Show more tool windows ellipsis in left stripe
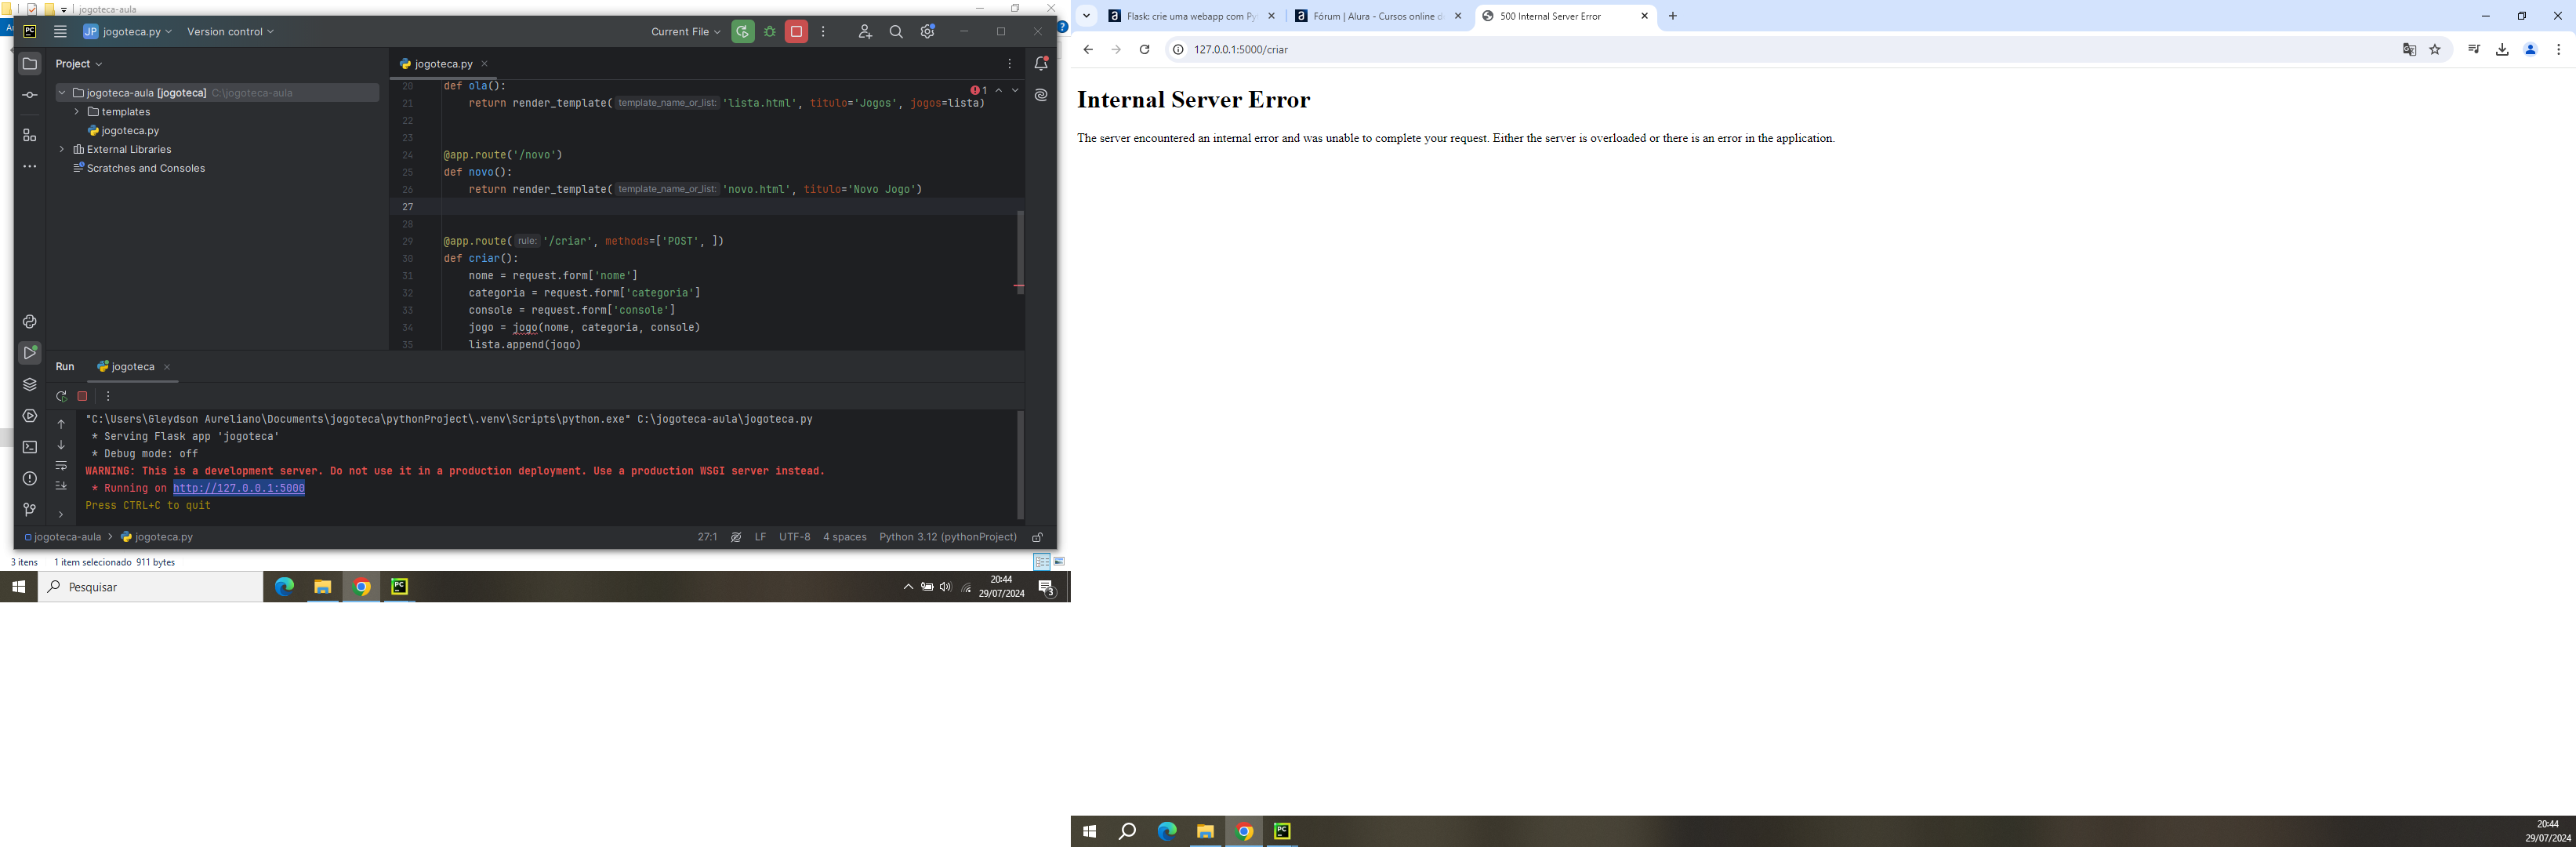The width and height of the screenshot is (2576, 847). pos(30,167)
